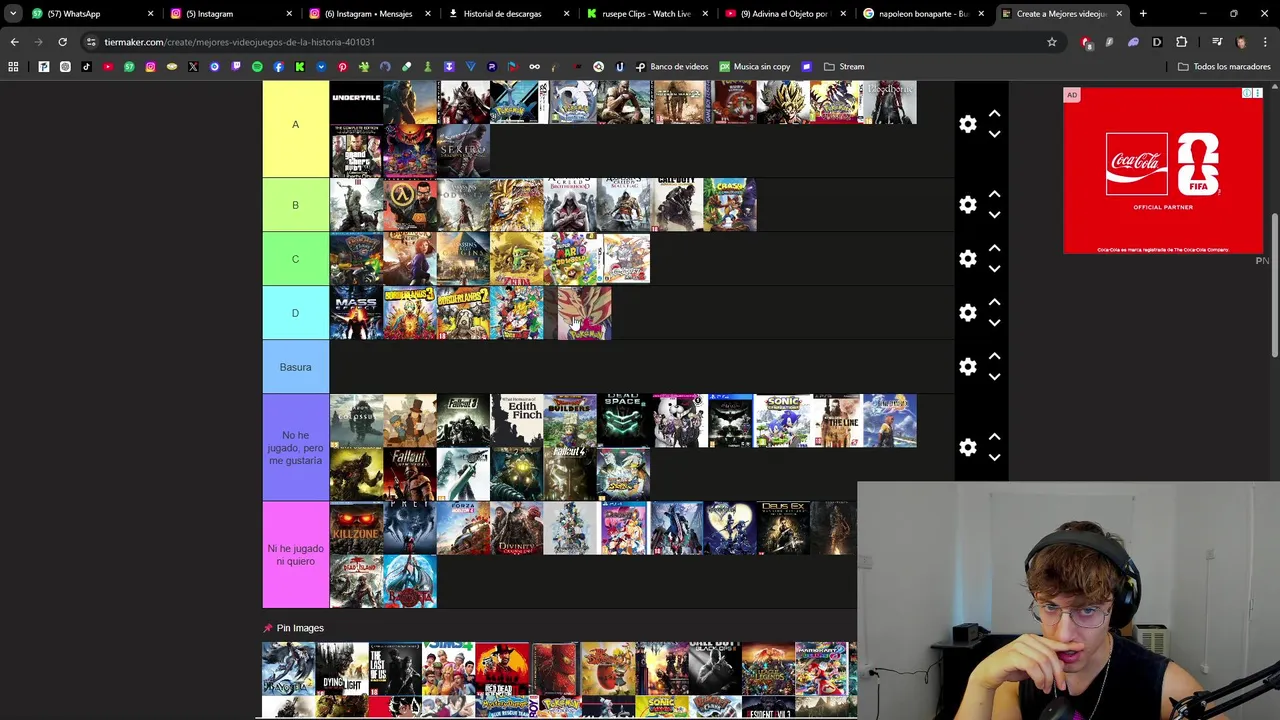This screenshot has height=720, width=1280.
Task: Select the Sekiro cover in tier A
Action: pyautogui.click(x=463, y=151)
